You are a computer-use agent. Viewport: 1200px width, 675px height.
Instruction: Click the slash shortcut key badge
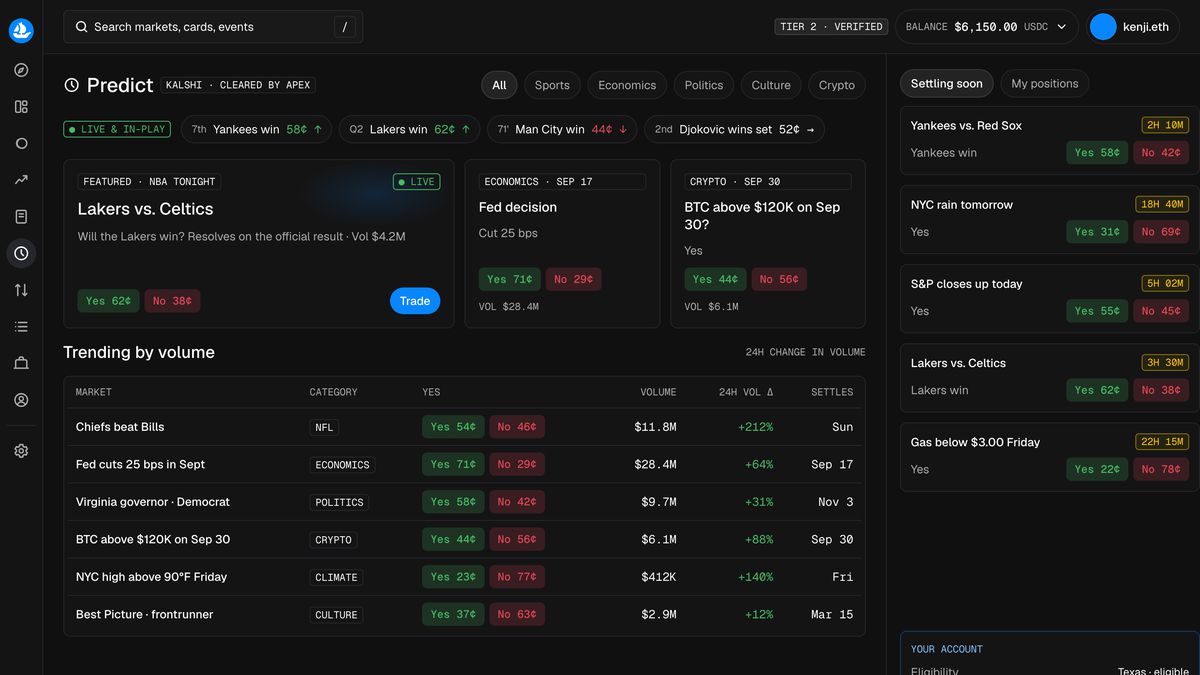click(x=344, y=27)
